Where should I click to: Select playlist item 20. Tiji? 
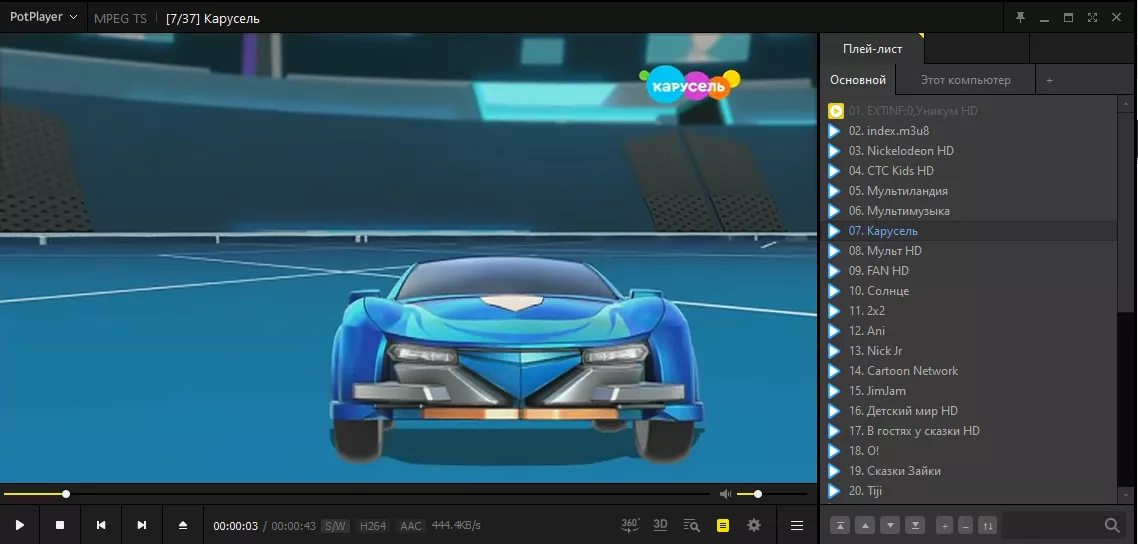pyautogui.click(x=968, y=490)
